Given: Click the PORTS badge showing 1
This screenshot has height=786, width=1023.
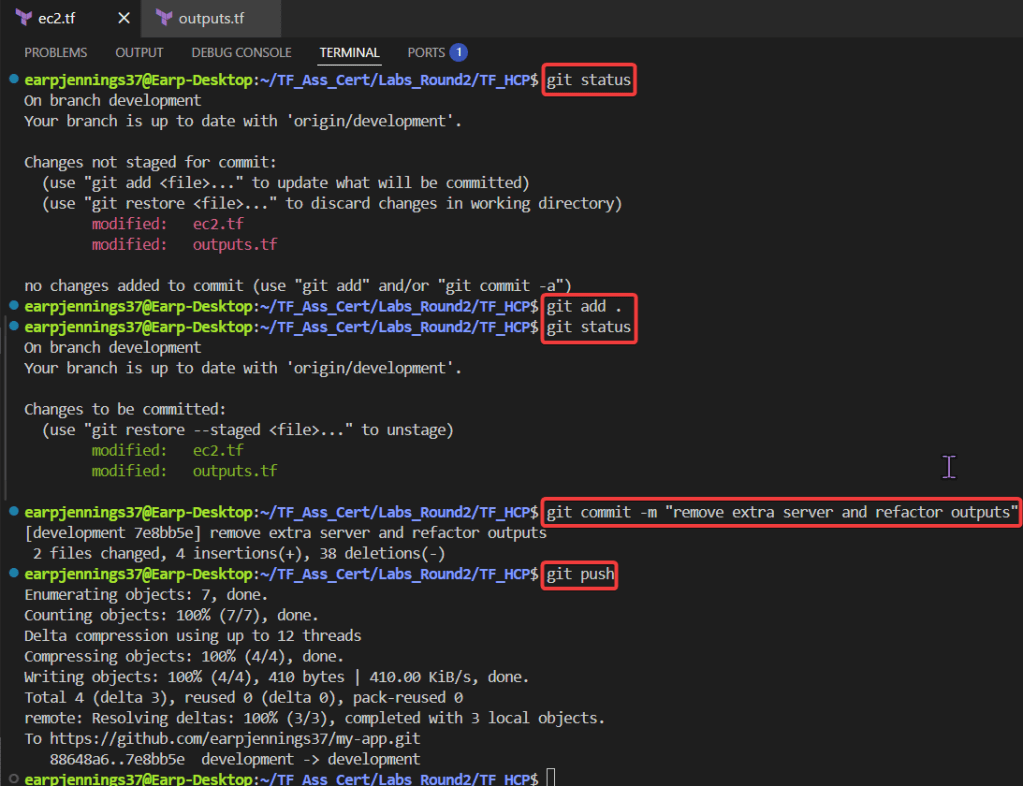Looking at the screenshot, I should coord(458,52).
